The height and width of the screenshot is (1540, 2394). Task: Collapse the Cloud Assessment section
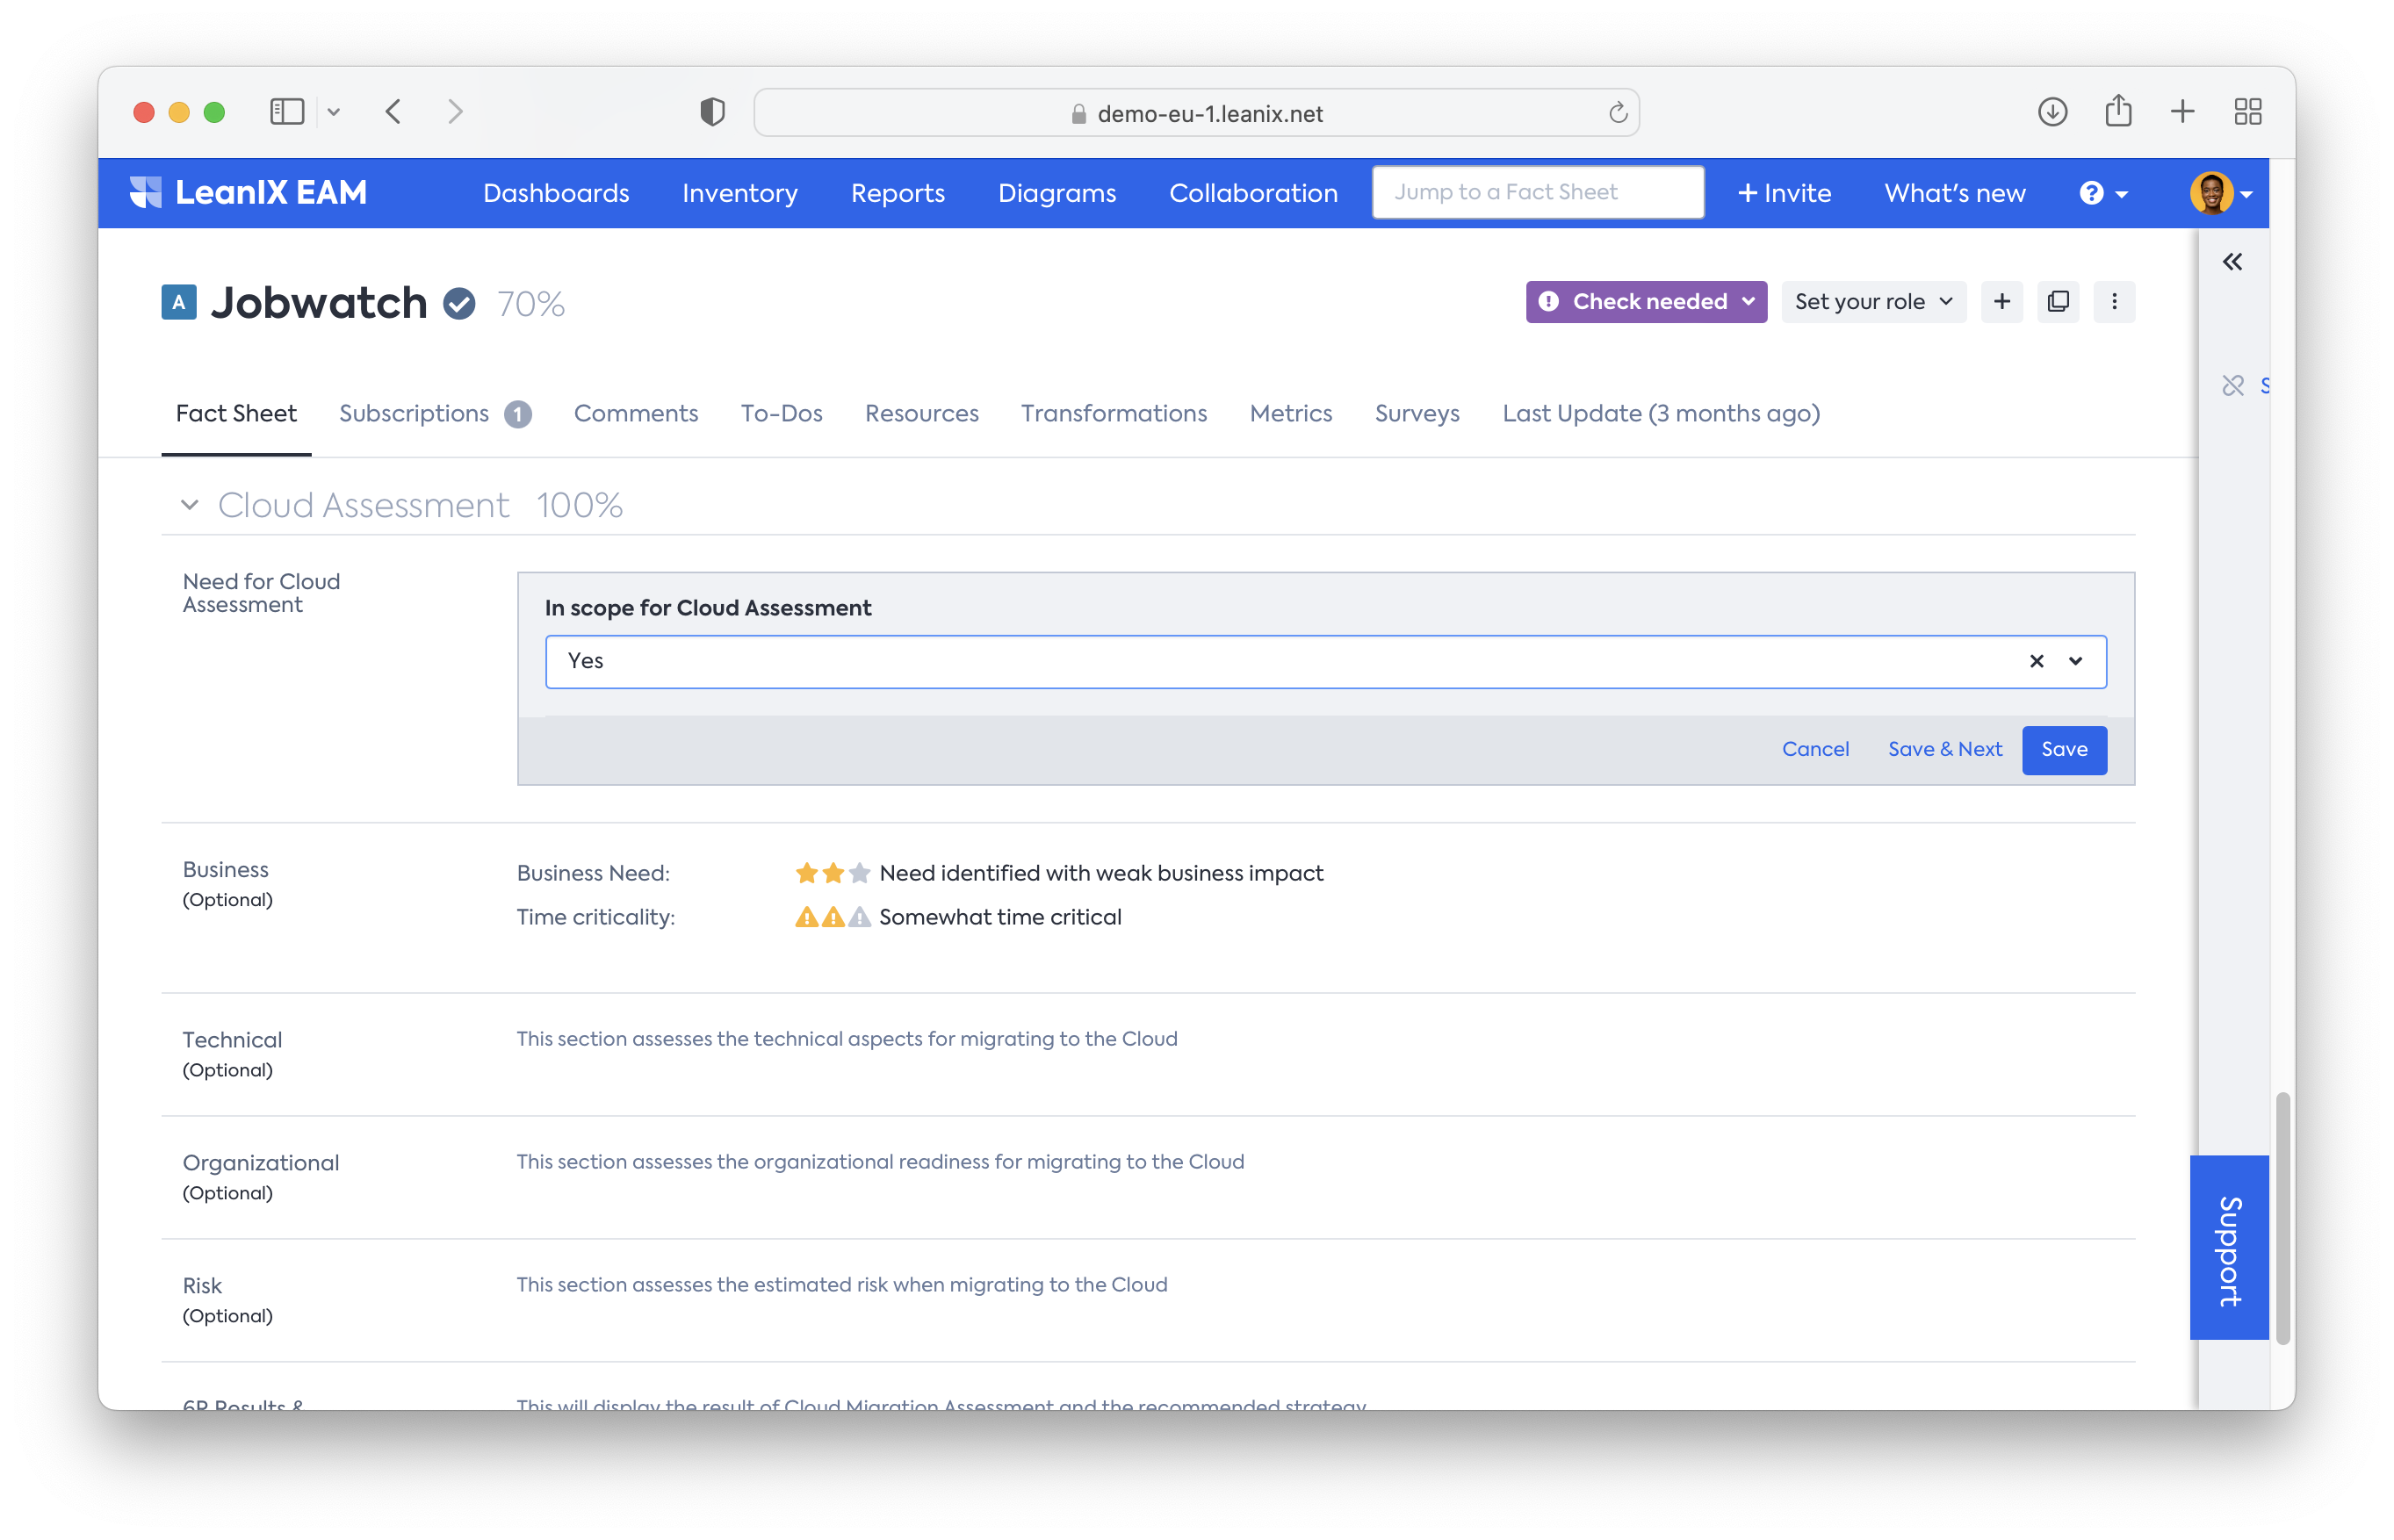190,505
